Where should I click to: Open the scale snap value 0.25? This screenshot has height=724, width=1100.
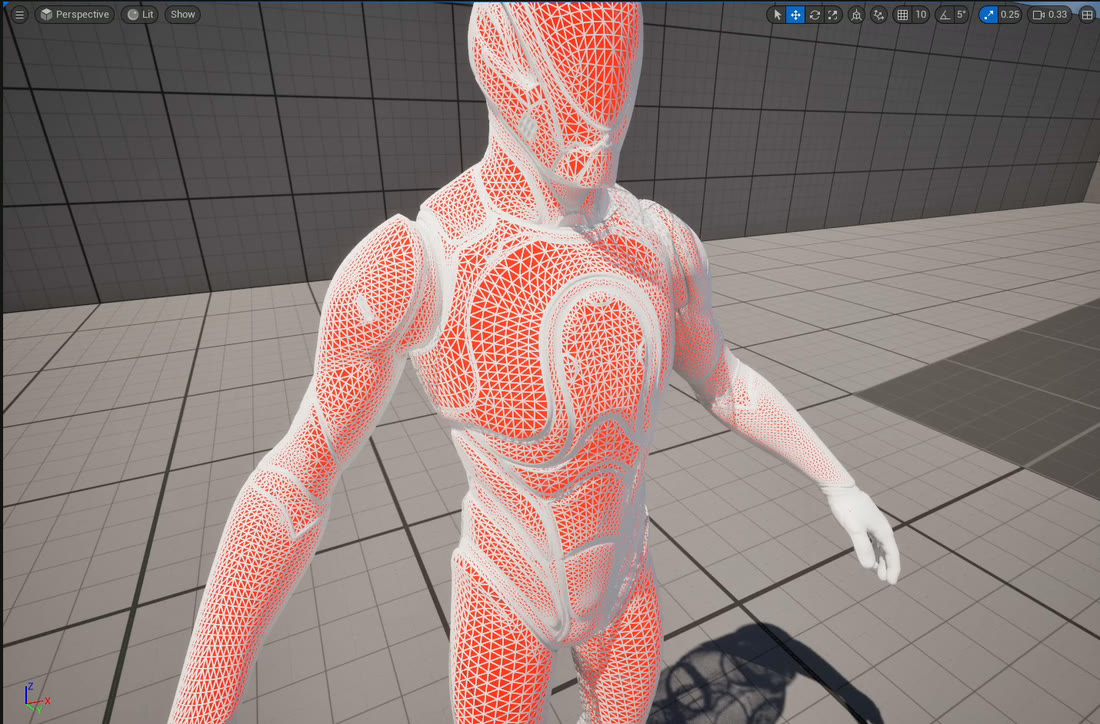click(x=1010, y=14)
